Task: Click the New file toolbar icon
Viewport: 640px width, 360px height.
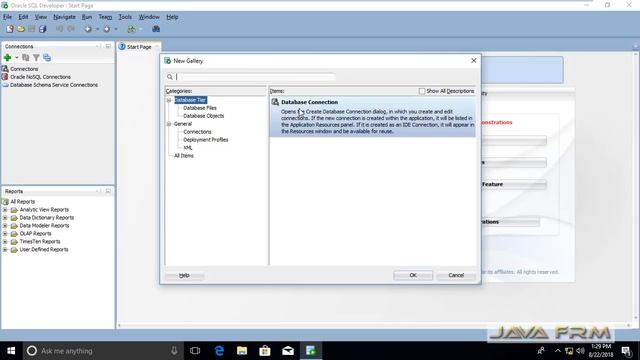Action: (10, 29)
